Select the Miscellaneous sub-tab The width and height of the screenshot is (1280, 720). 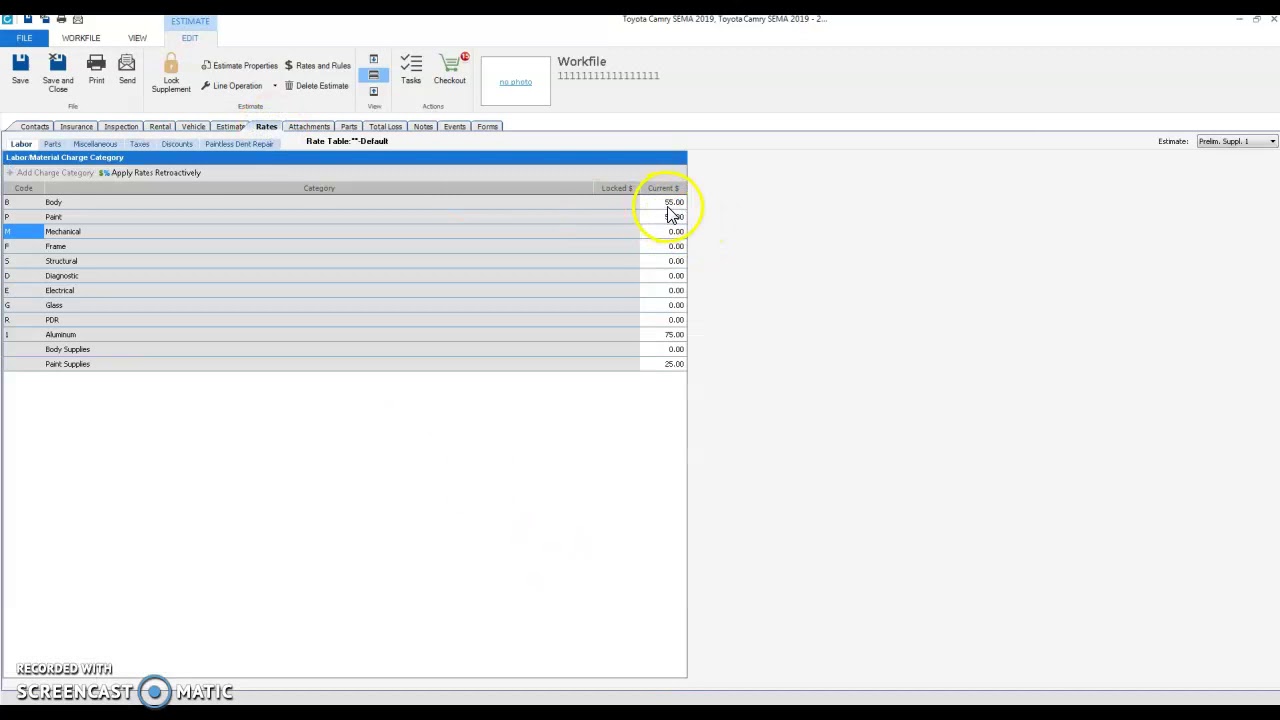coord(95,144)
